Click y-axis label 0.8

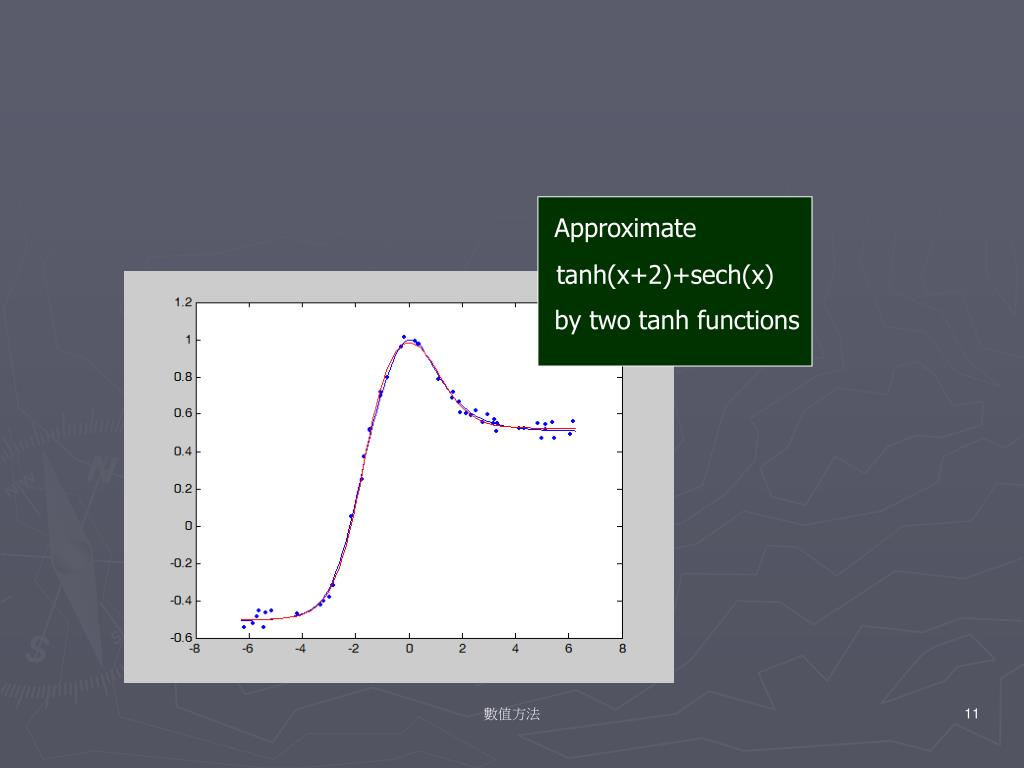point(184,377)
